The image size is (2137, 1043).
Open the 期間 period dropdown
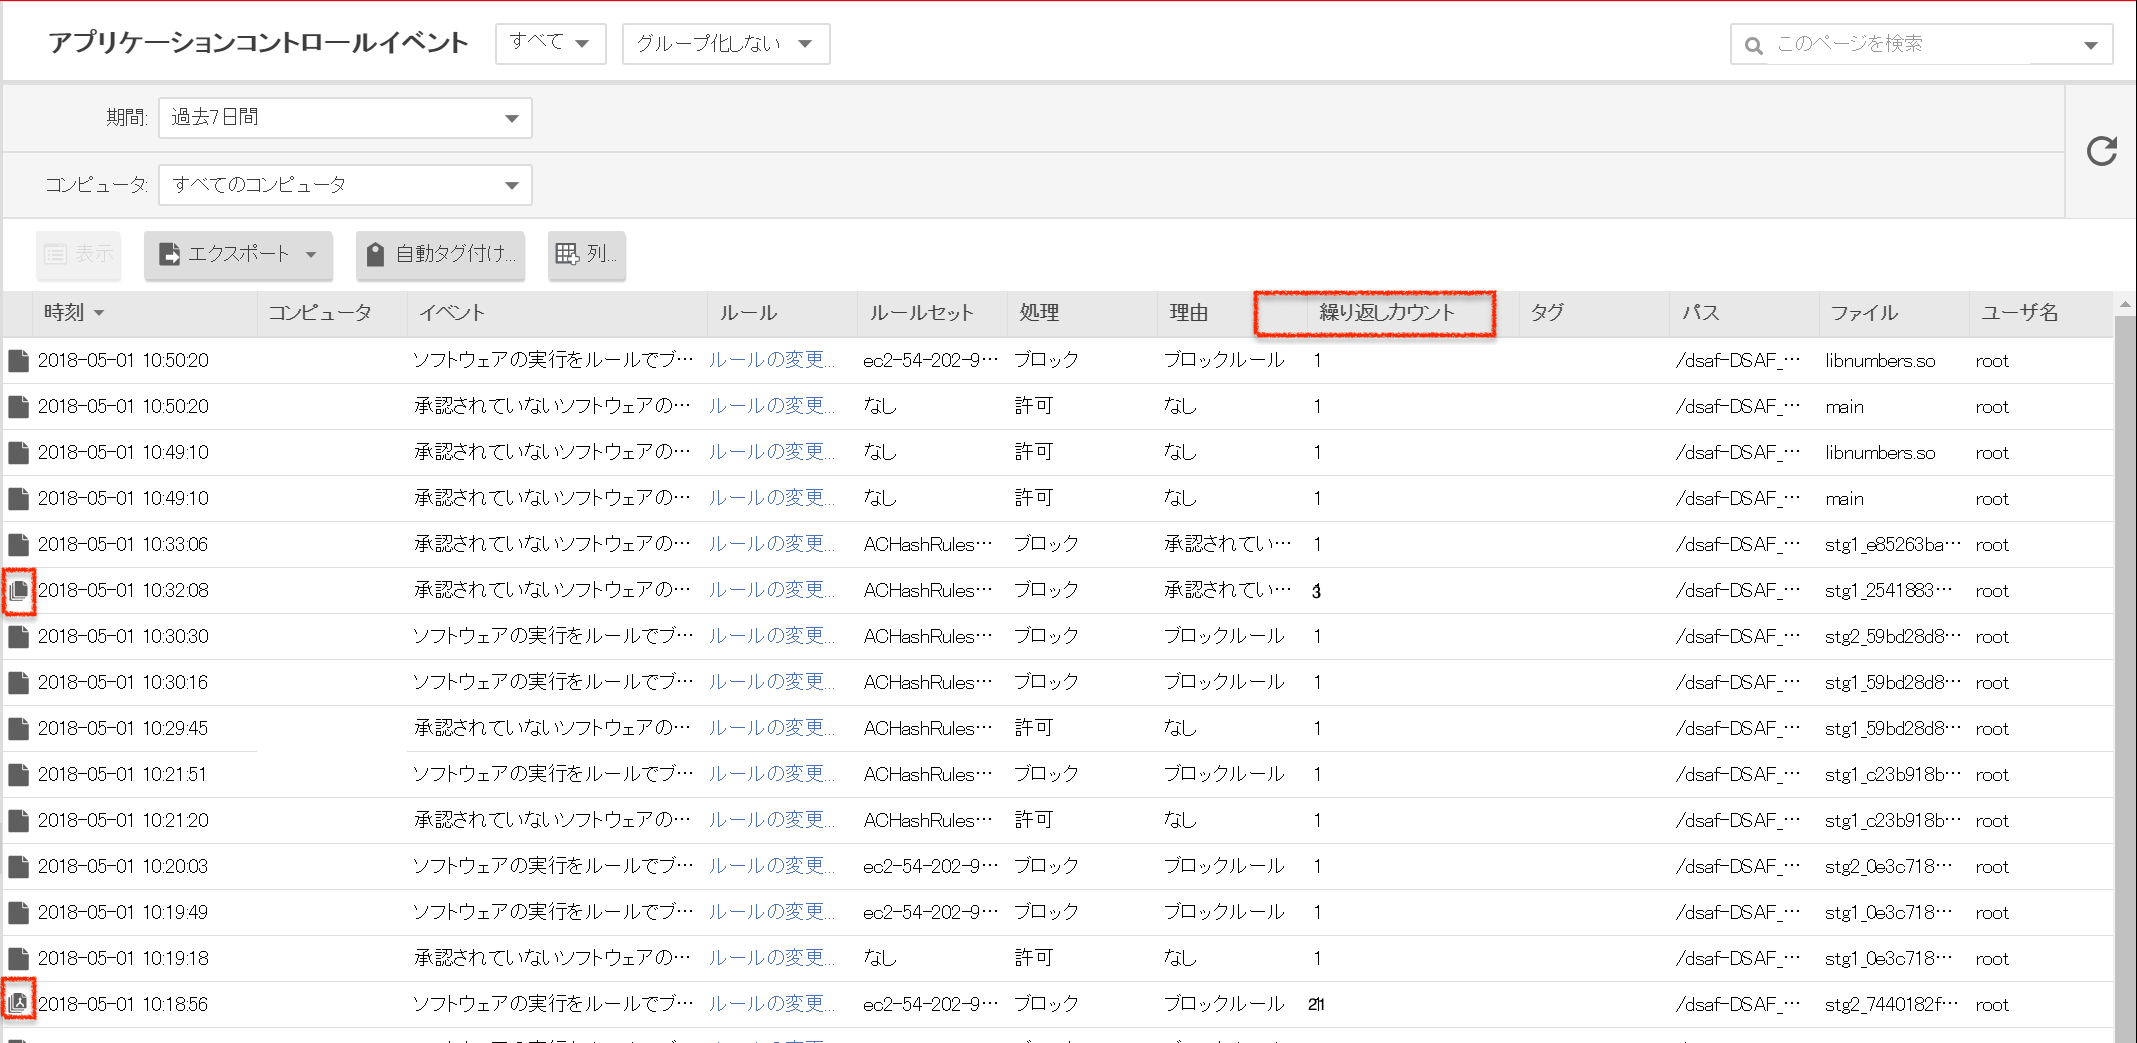pyautogui.click(x=345, y=118)
